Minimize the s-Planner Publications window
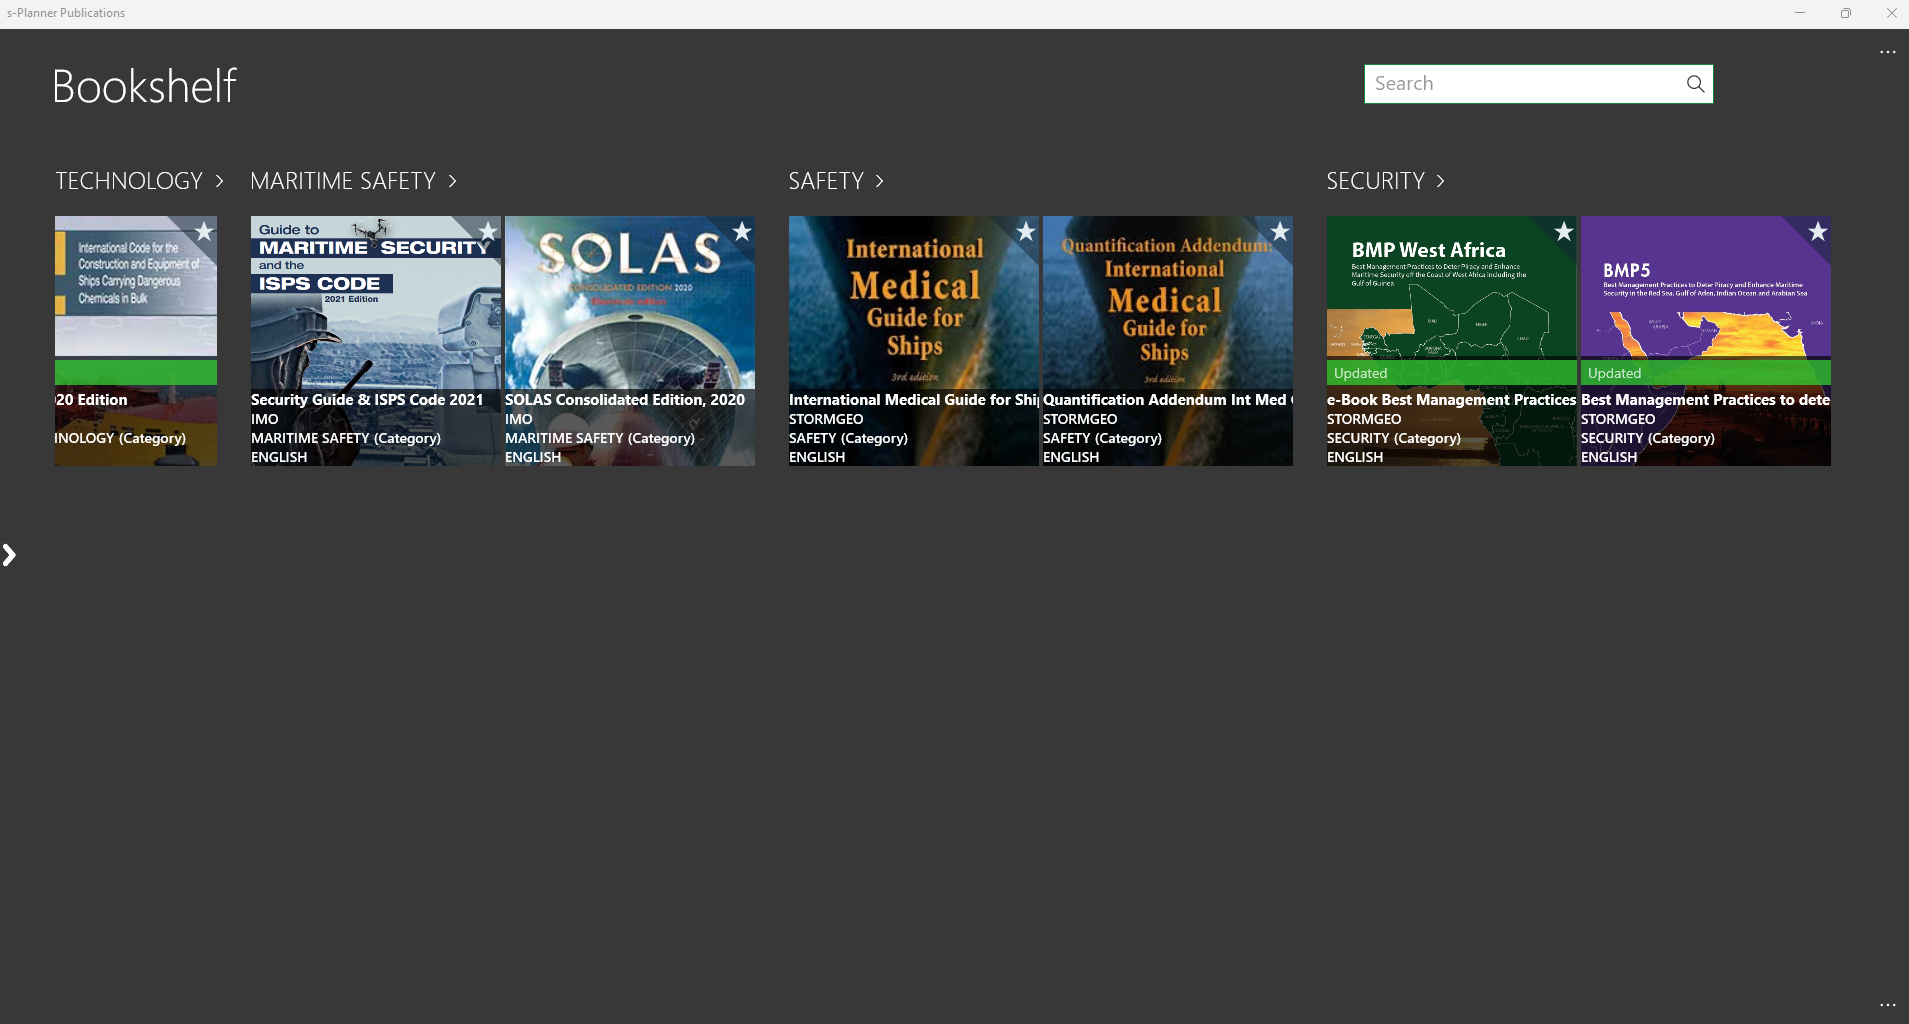Image resolution: width=1909 pixels, height=1024 pixels. tap(1799, 13)
